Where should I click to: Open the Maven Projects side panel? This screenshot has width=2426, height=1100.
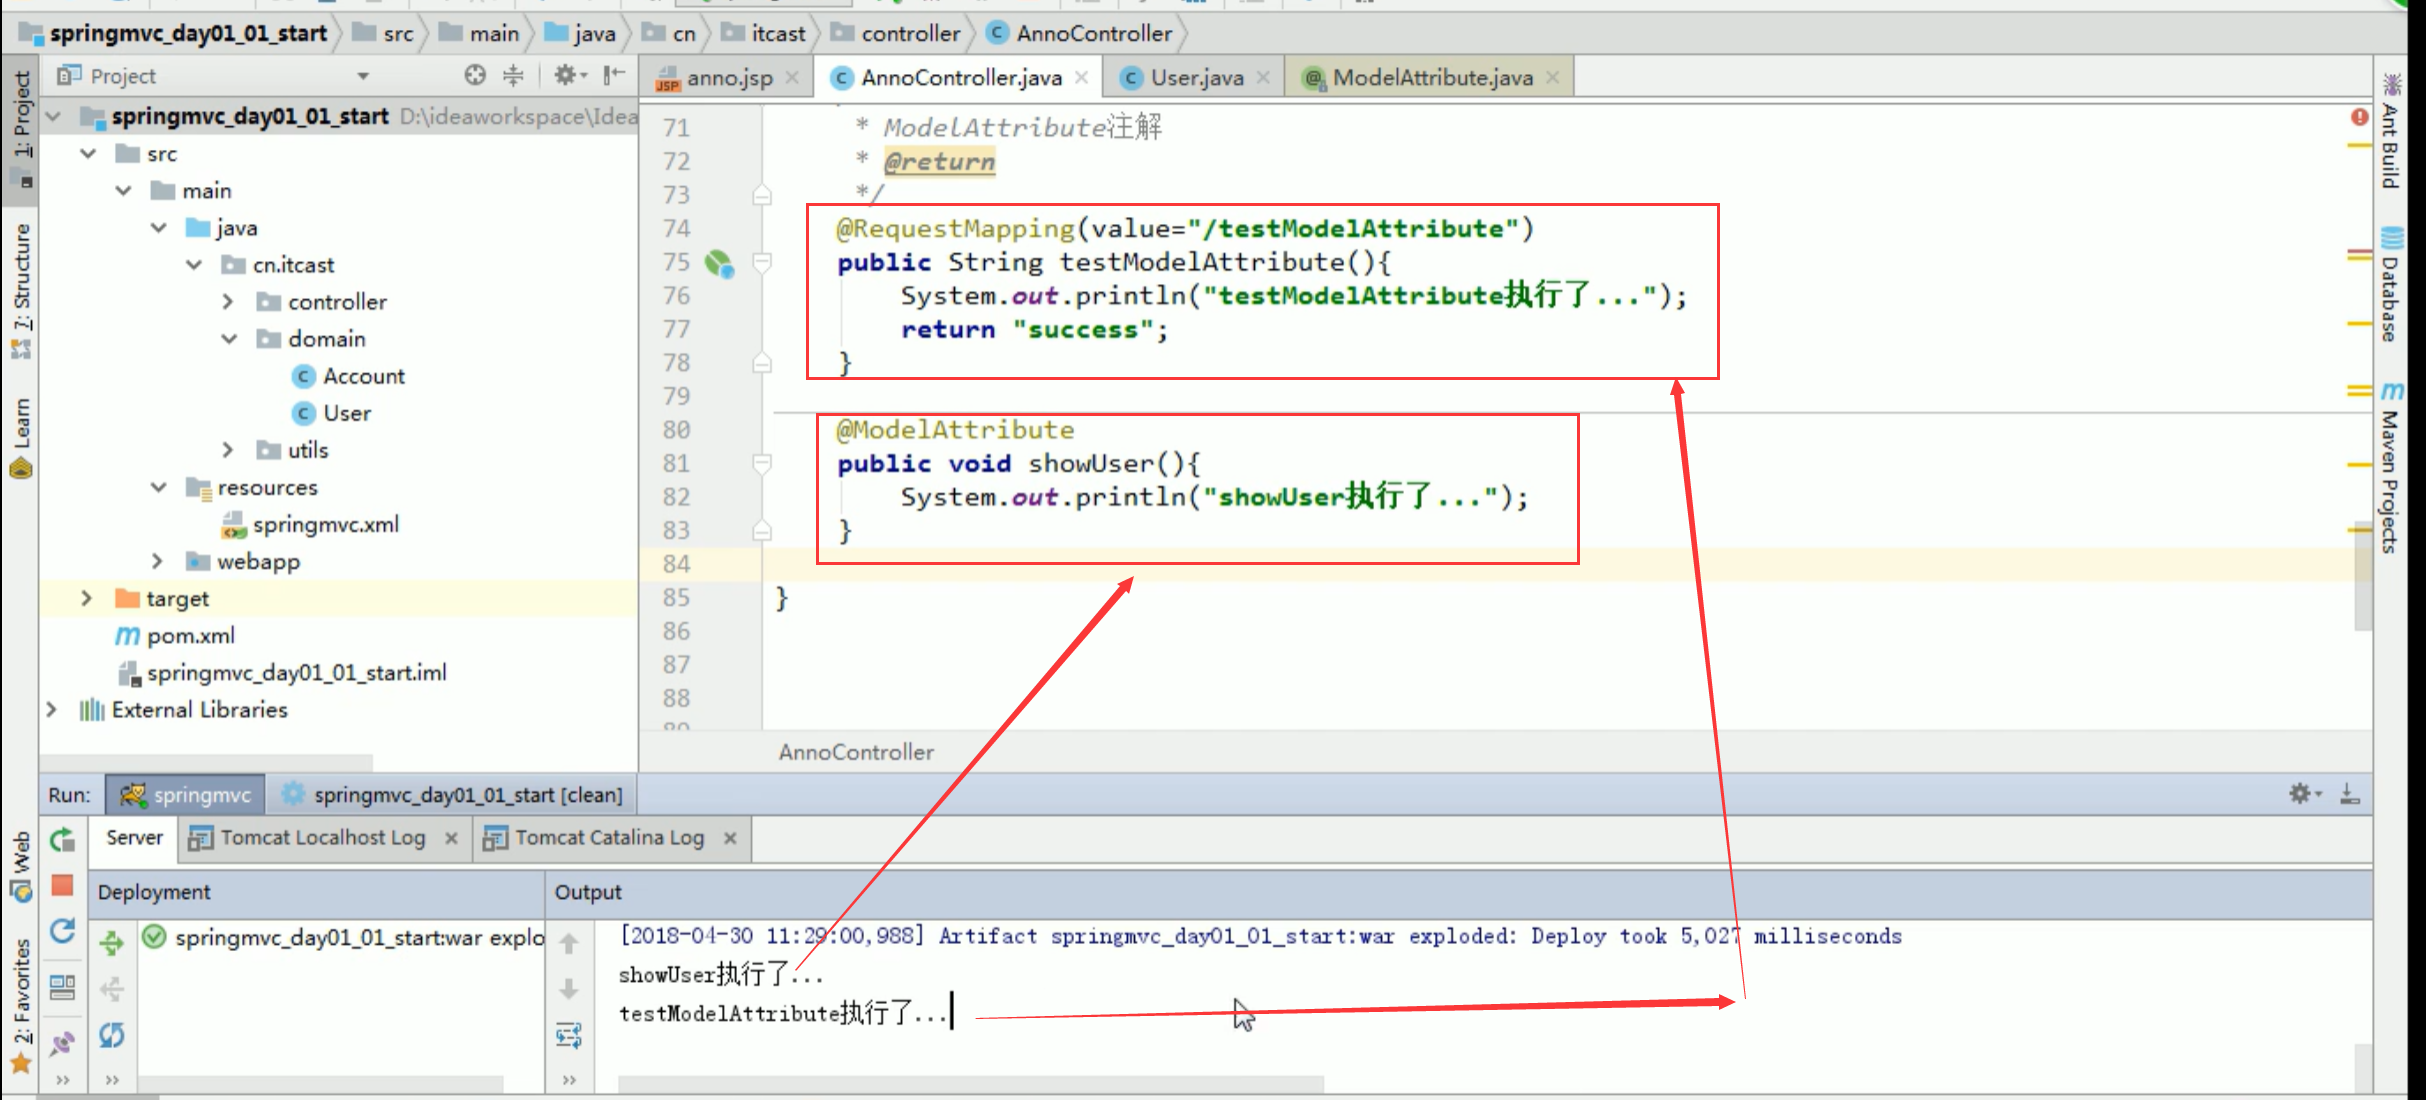pyautogui.click(x=2390, y=470)
